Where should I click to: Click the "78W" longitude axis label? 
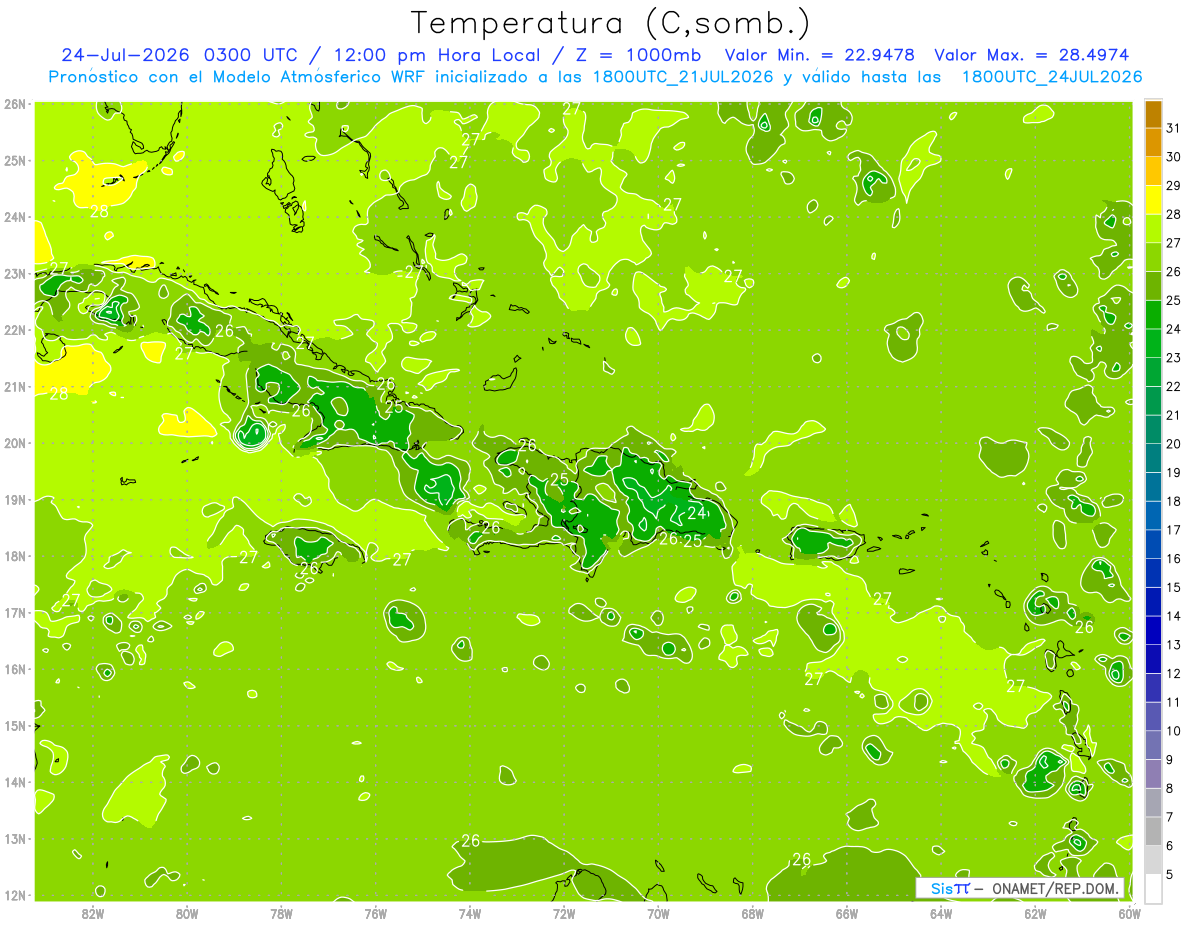pos(281,913)
